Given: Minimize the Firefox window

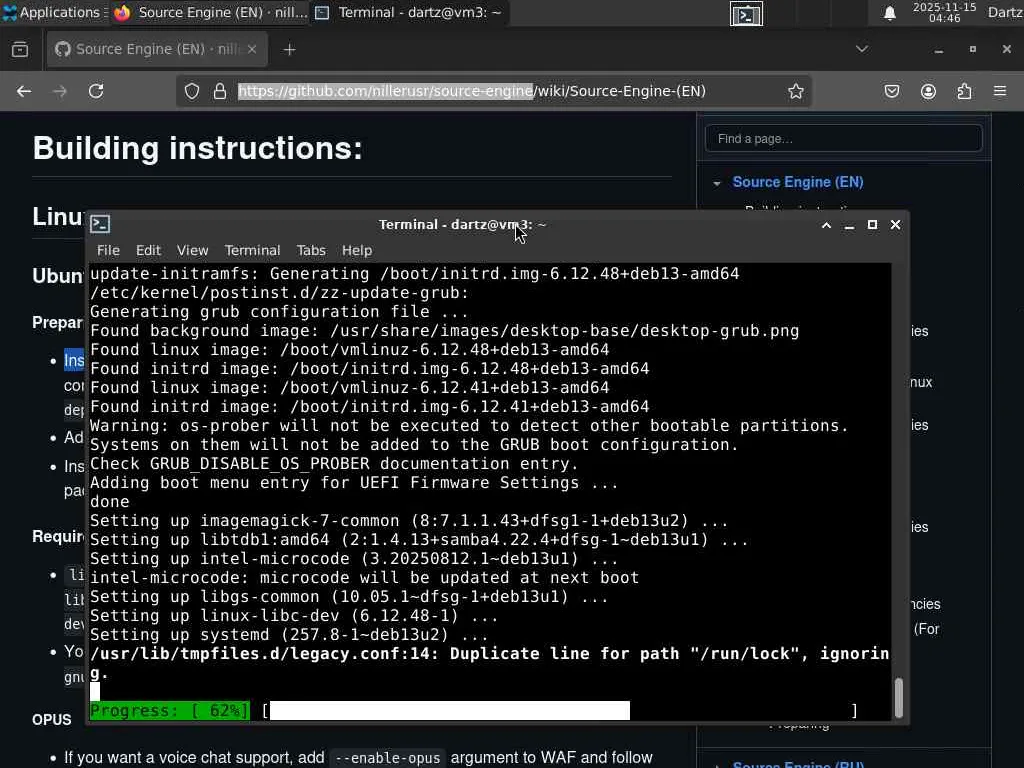Looking at the screenshot, I should click(x=938, y=50).
